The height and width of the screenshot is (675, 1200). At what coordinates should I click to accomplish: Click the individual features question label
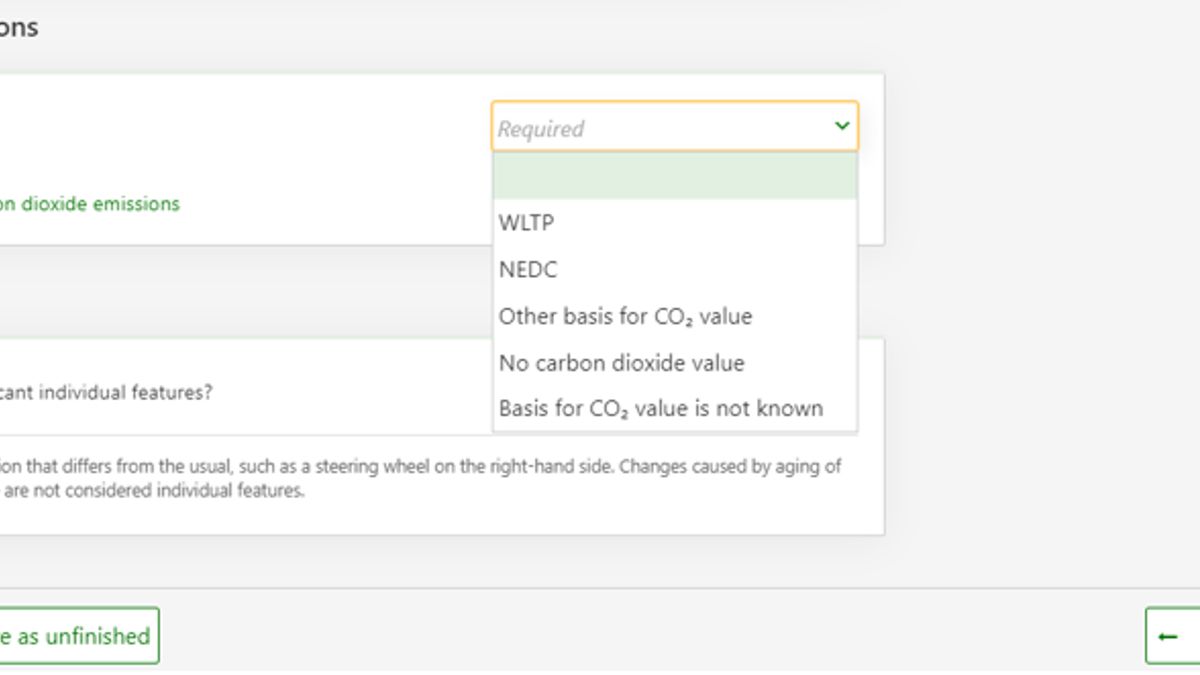click(105, 392)
